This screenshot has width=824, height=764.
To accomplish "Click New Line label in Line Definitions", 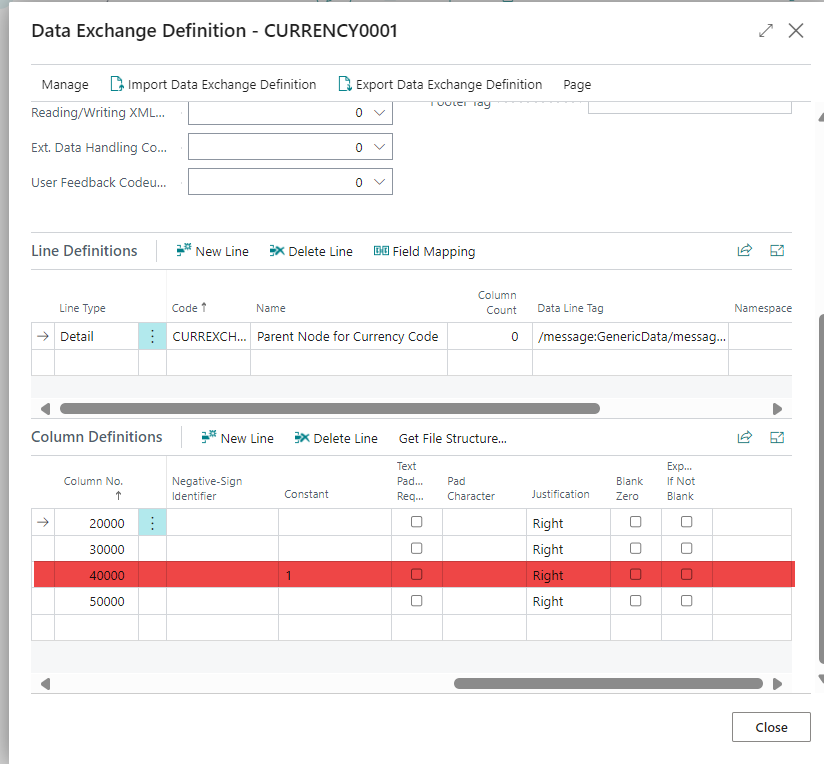I will click(222, 252).
